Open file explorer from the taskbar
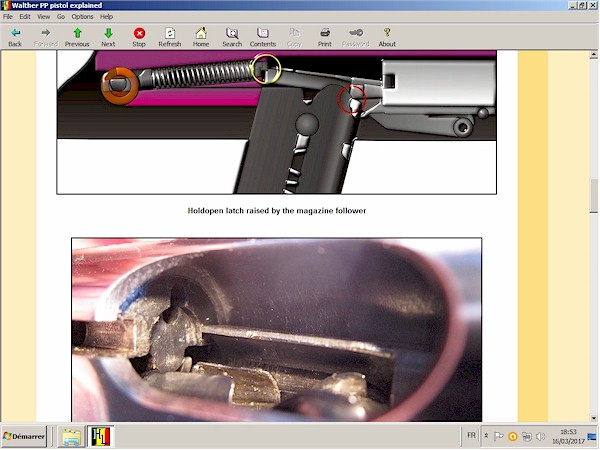Screen dimensions: 600x450 click(72, 436)
